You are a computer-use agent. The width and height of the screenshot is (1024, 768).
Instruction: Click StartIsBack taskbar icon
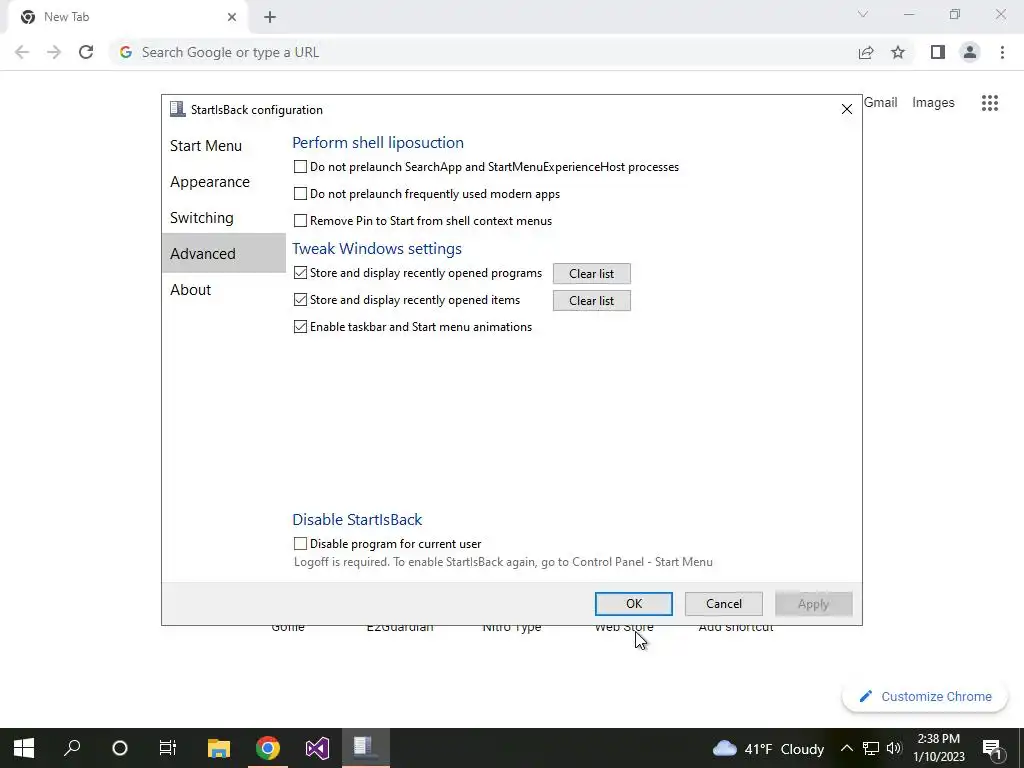pyautogui.click(x=366, y=748)
